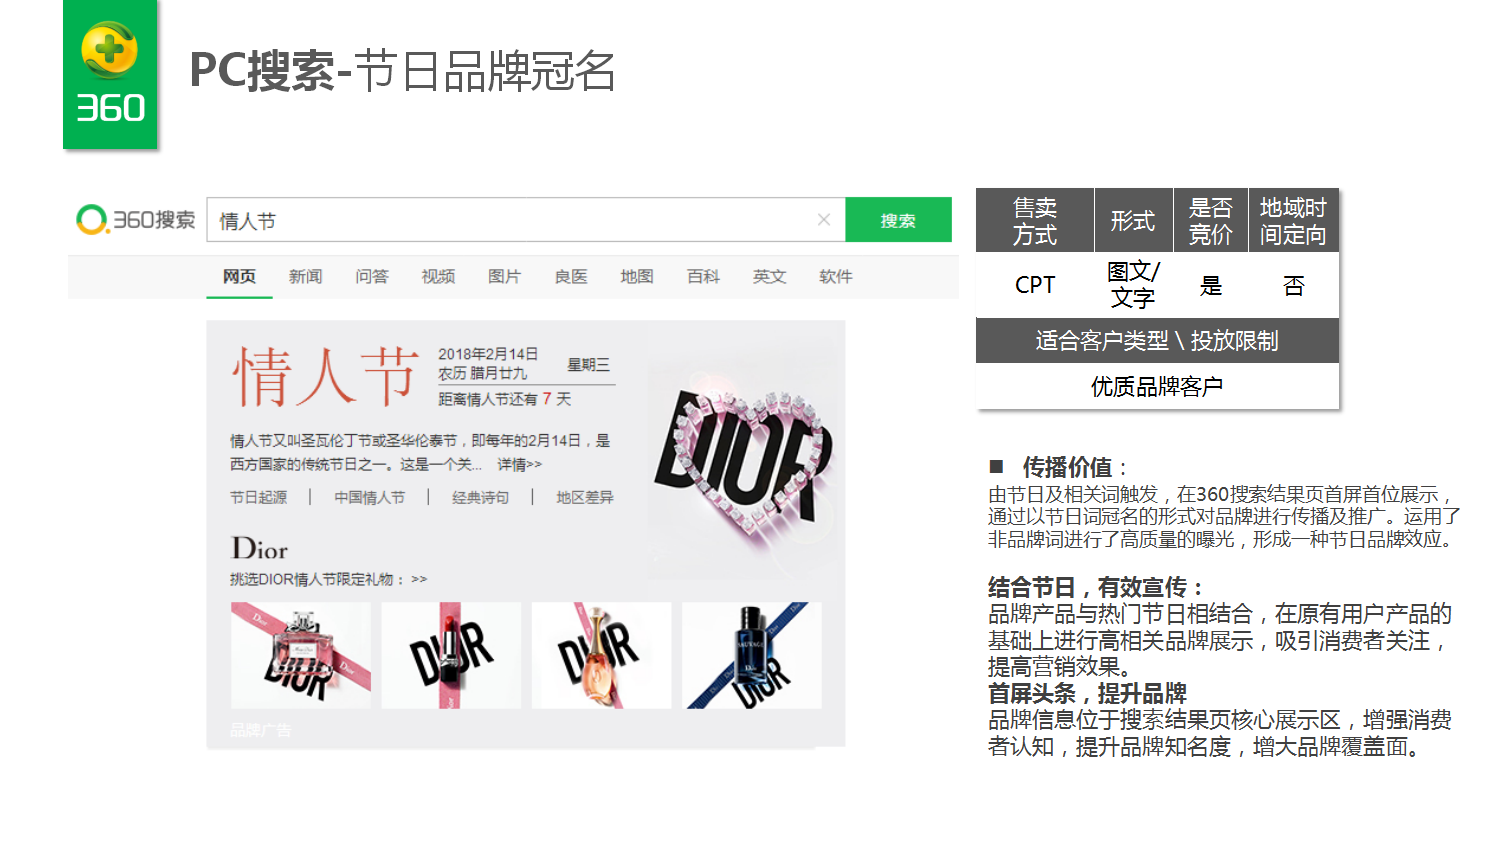
Task: Click the 星期三 text
Action: [588, 365]
